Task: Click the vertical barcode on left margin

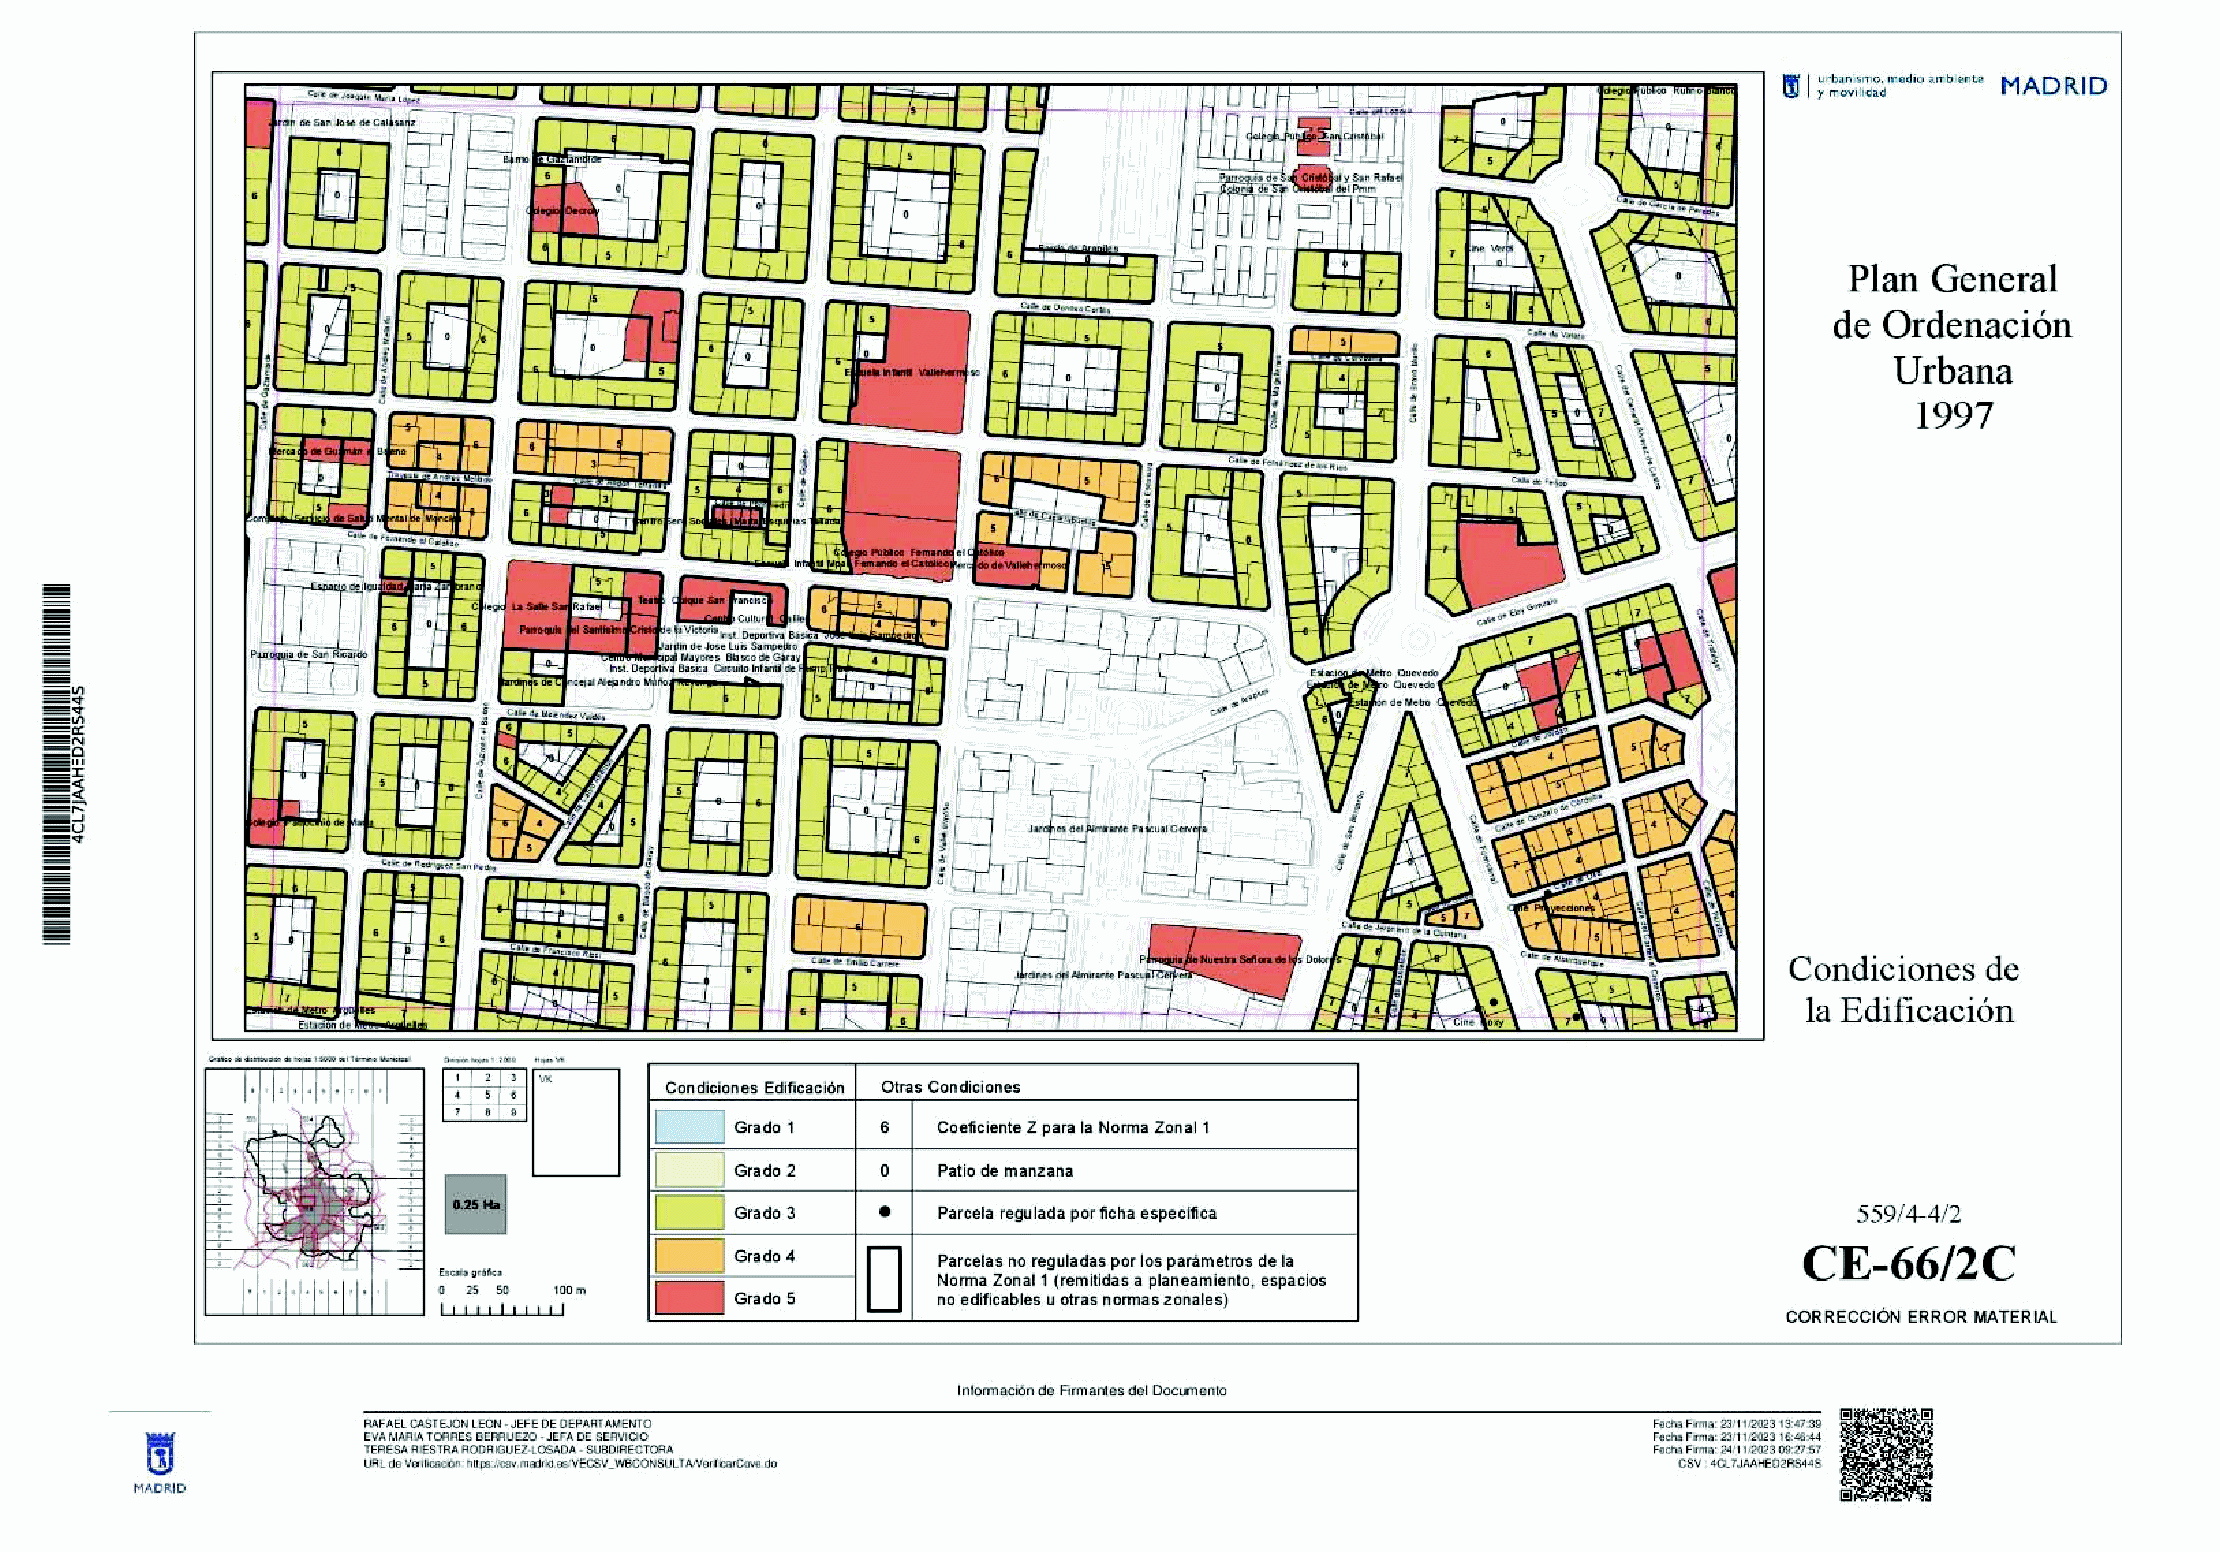Action: [x=57, y=763]
